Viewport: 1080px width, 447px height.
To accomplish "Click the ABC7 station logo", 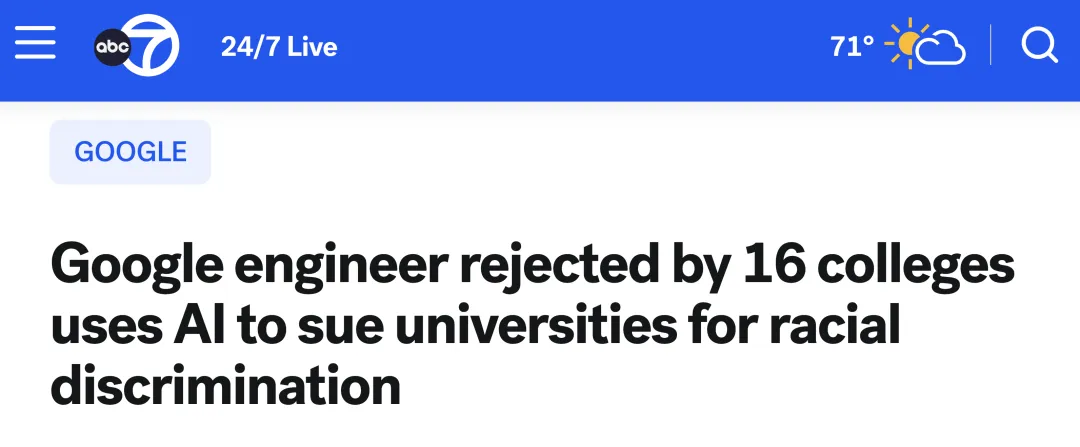I will [x=136, y=46].
